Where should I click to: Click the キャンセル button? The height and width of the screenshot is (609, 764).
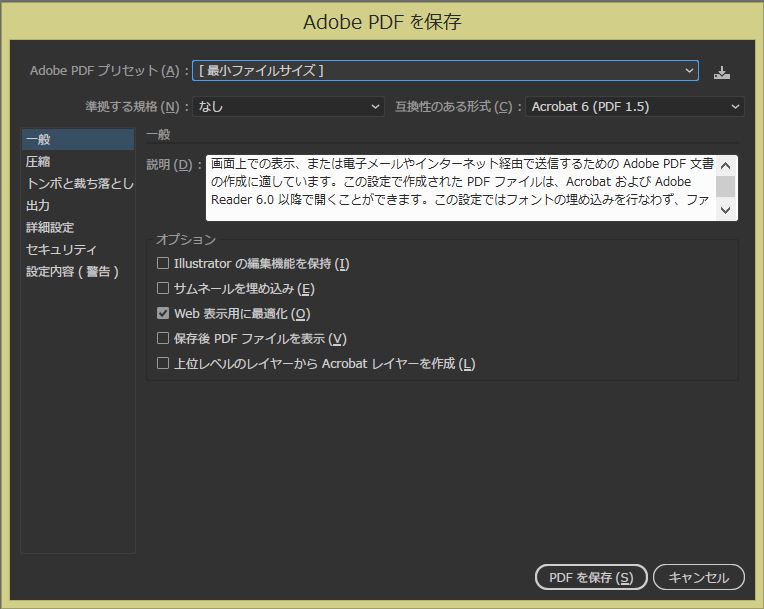(699, 577)
